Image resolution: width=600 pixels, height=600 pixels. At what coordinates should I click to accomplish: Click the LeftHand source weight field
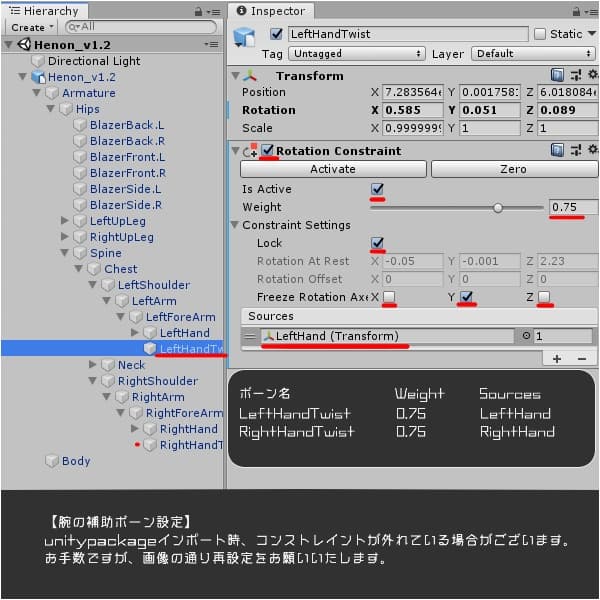562,336
